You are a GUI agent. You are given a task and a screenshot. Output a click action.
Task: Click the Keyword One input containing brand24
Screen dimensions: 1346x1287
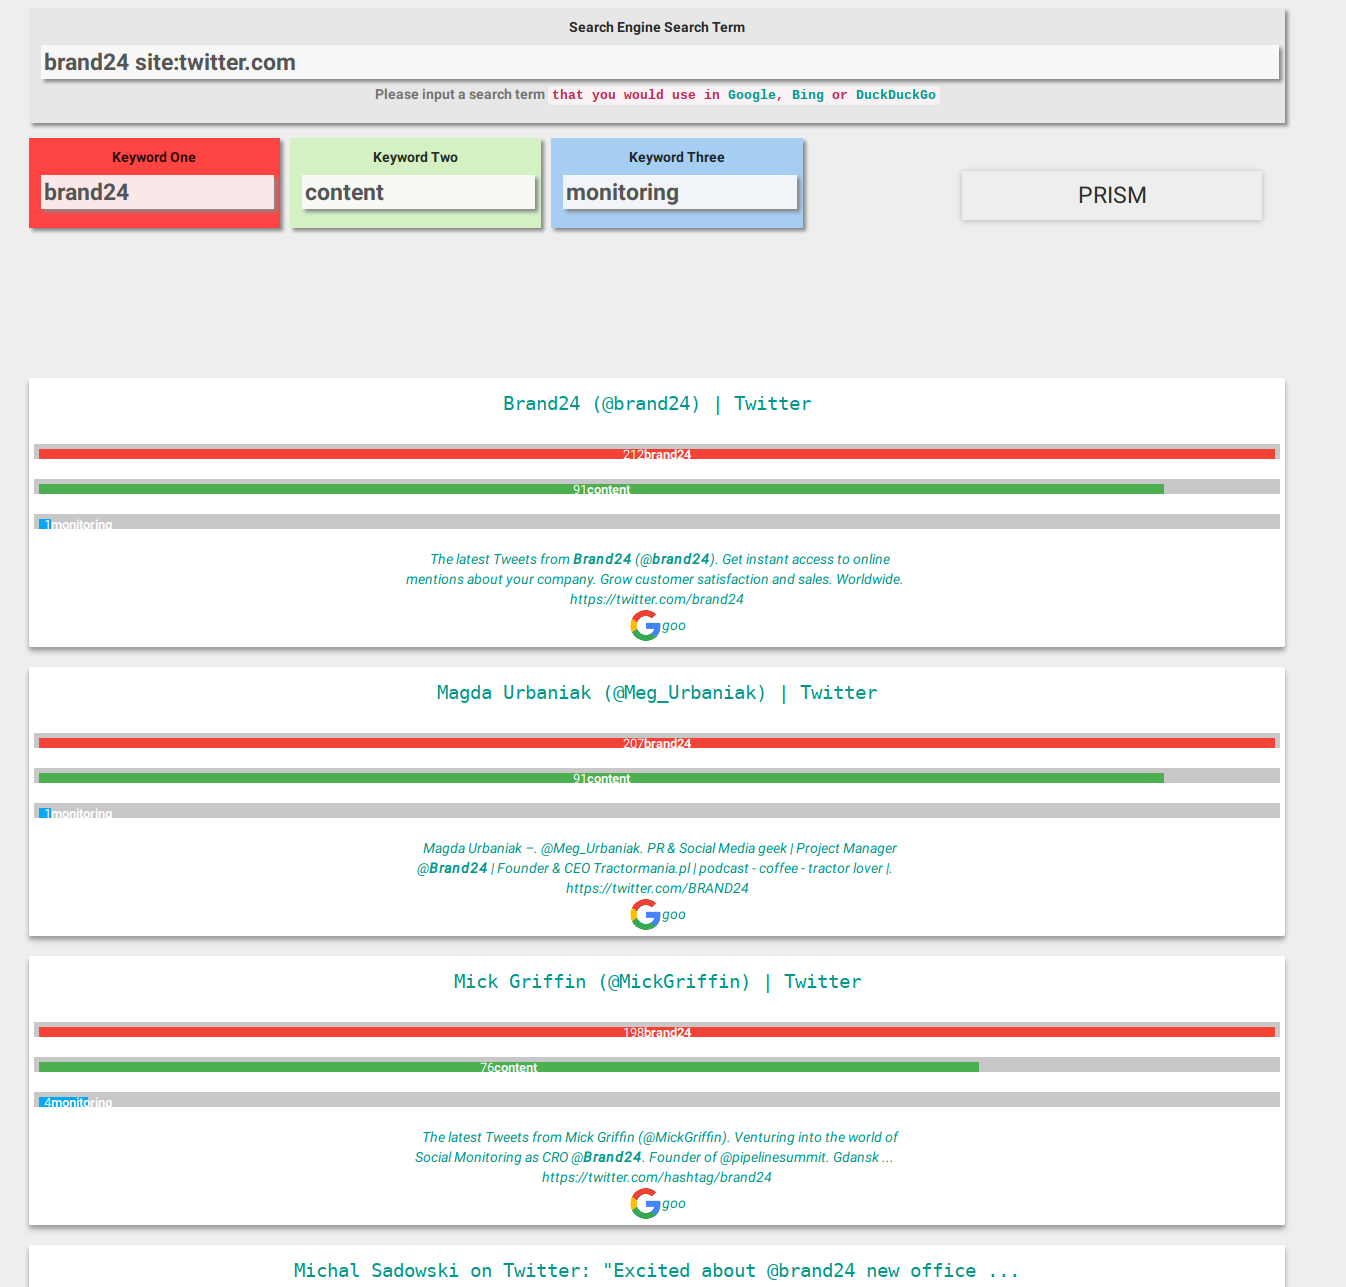(157, 192)
